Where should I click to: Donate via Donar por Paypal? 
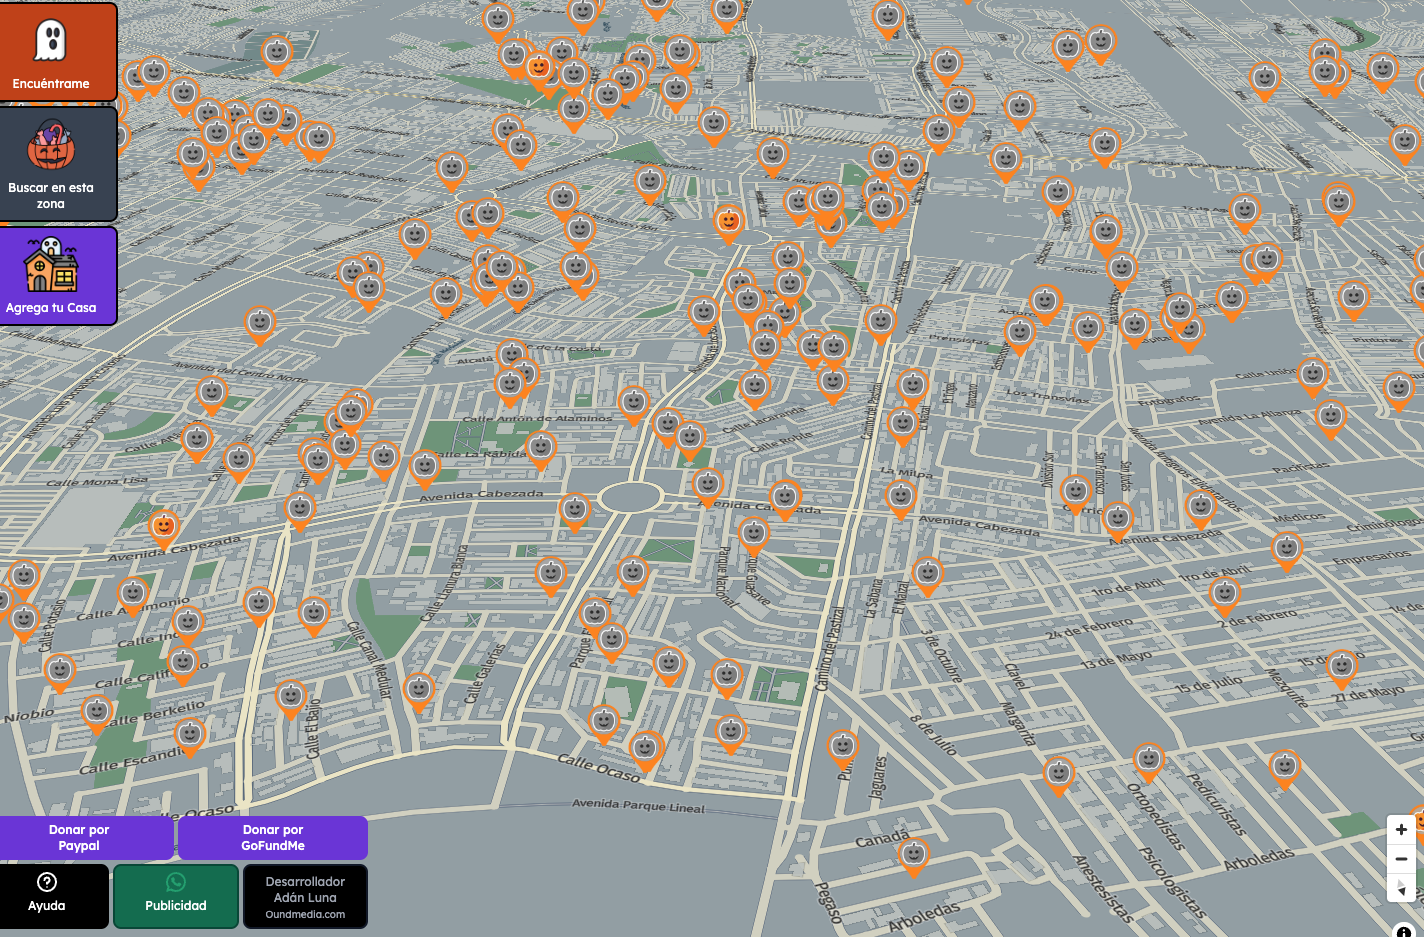[86, 838]
